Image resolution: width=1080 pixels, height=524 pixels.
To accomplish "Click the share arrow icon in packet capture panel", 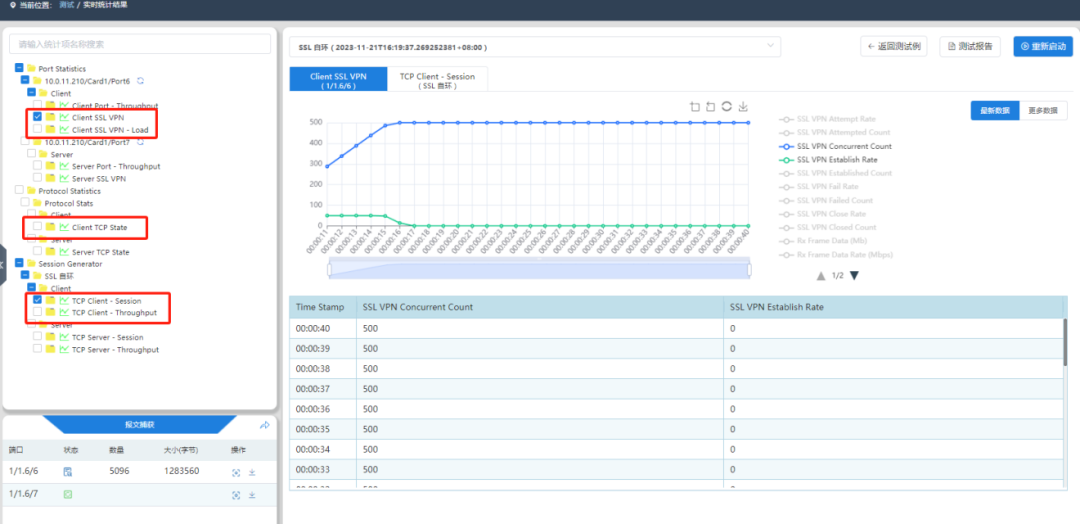I will (265, 425).
